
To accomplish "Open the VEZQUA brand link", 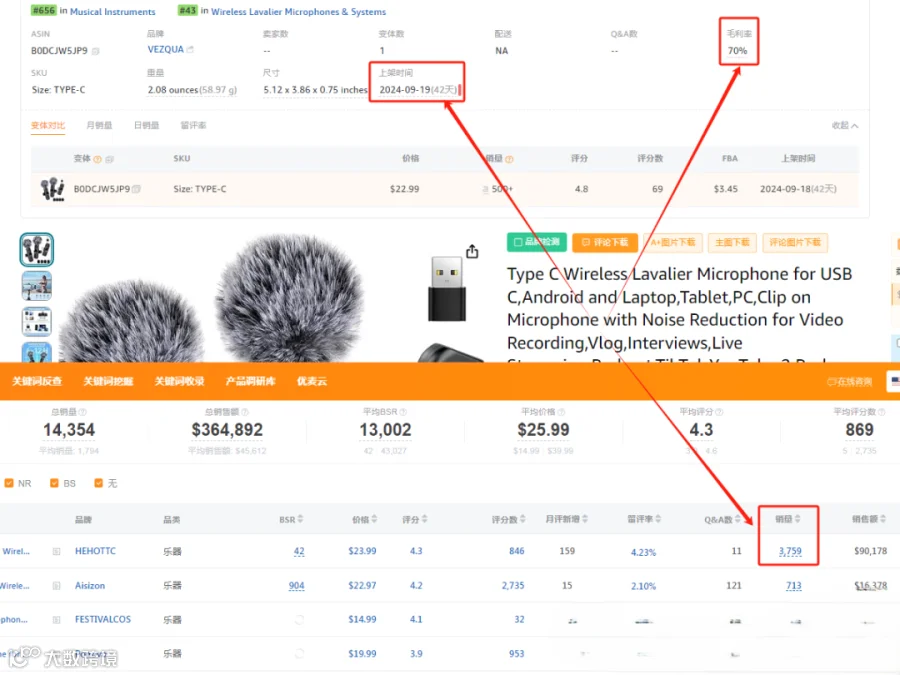I will pos(165,49).
